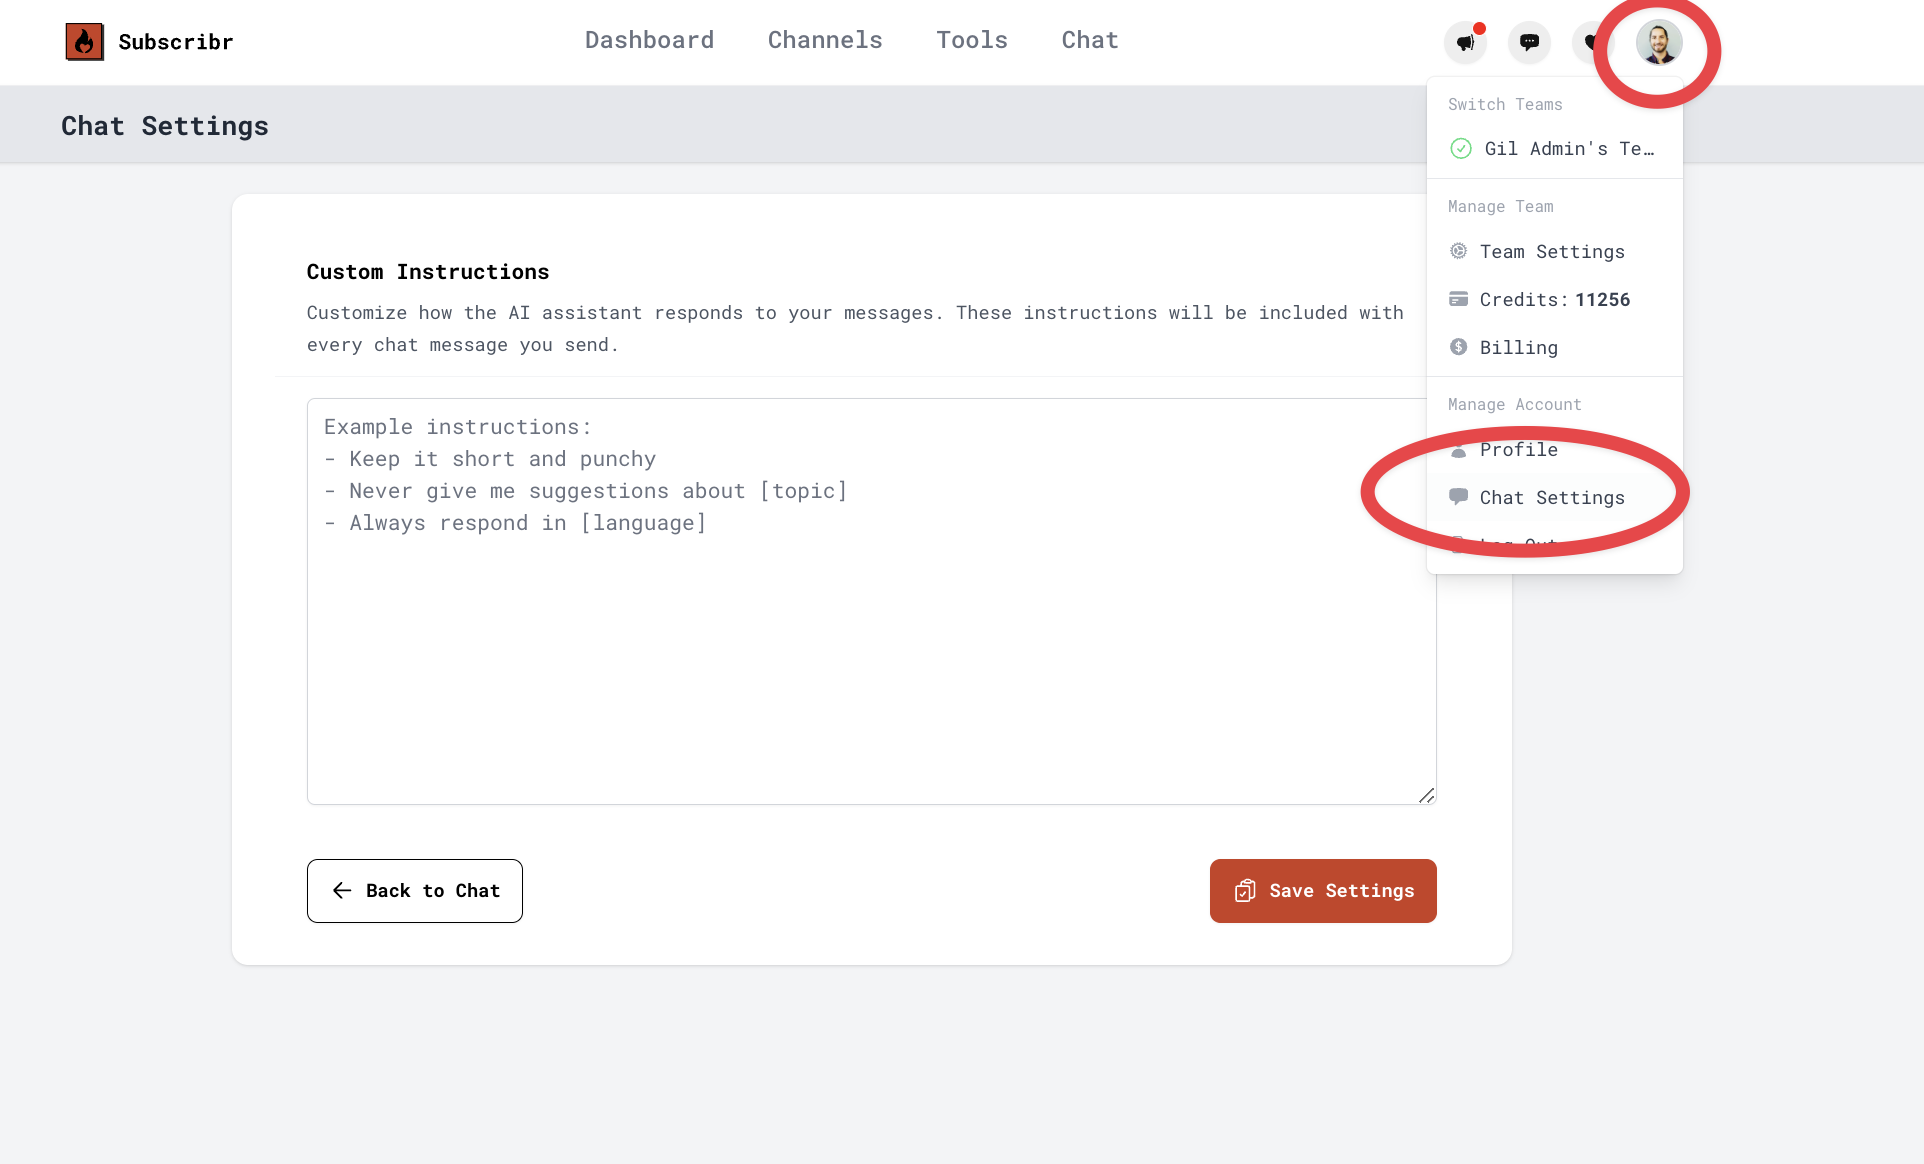Open the Channels nav item
Viewport: 1924px width, 1164px height.
[825, 40]
